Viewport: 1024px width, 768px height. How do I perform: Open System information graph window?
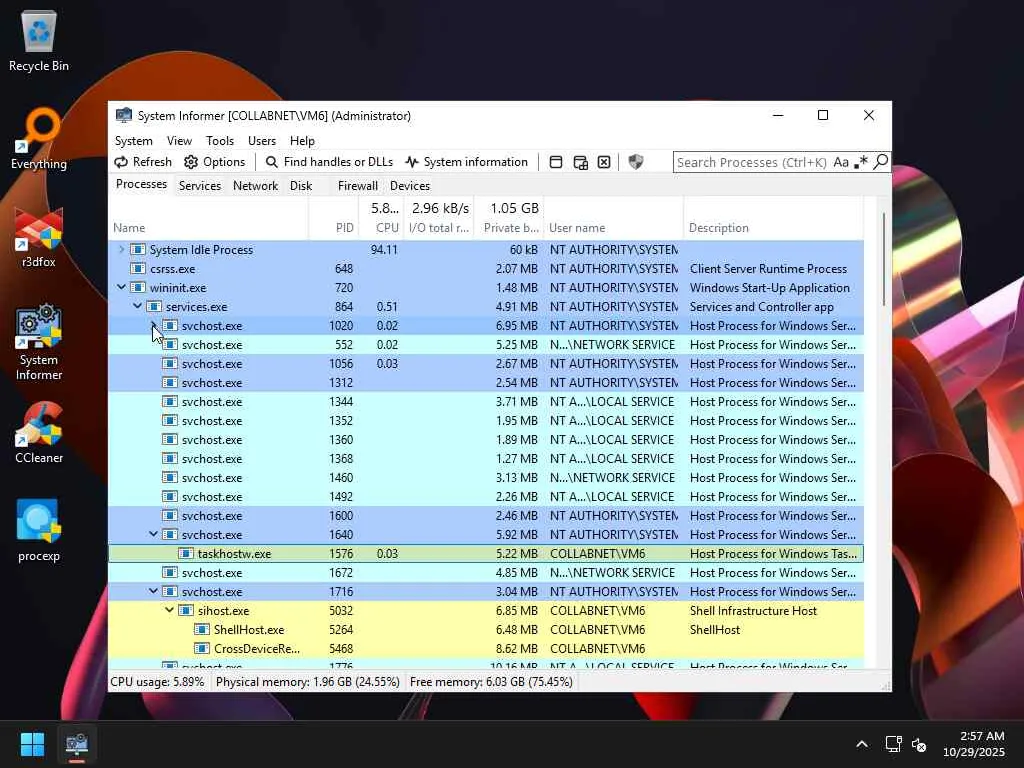[466, 162]
